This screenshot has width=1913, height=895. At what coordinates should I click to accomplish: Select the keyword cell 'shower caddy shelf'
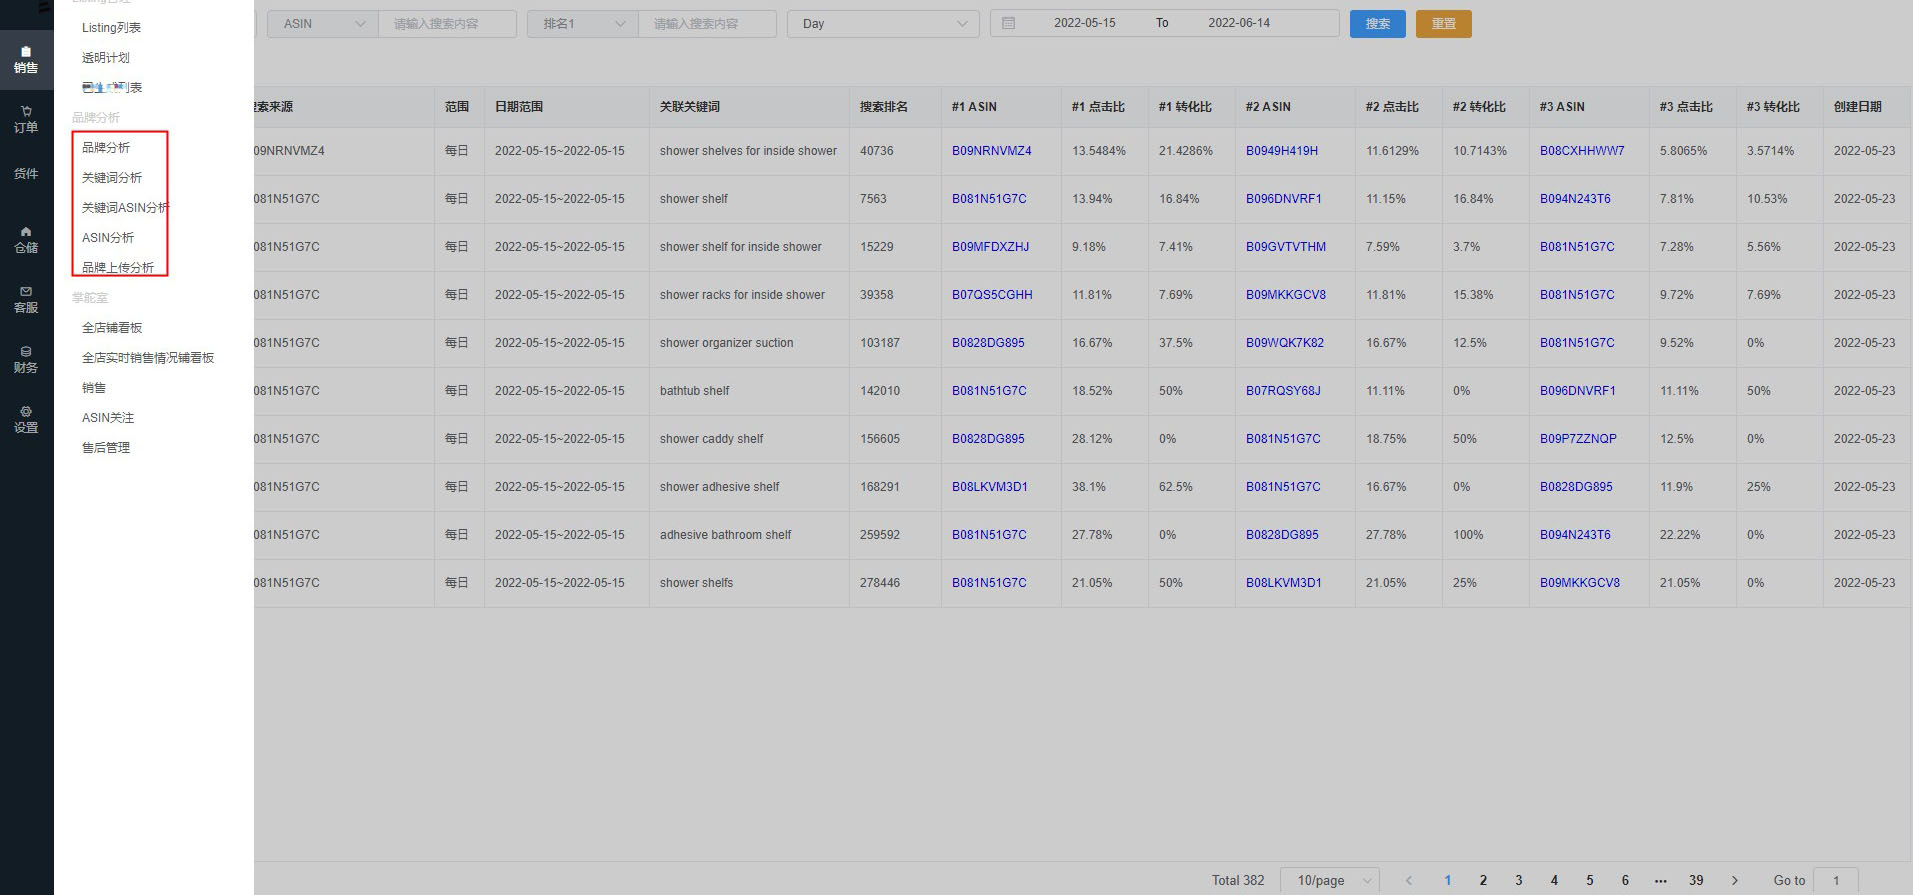pos(711,439)
